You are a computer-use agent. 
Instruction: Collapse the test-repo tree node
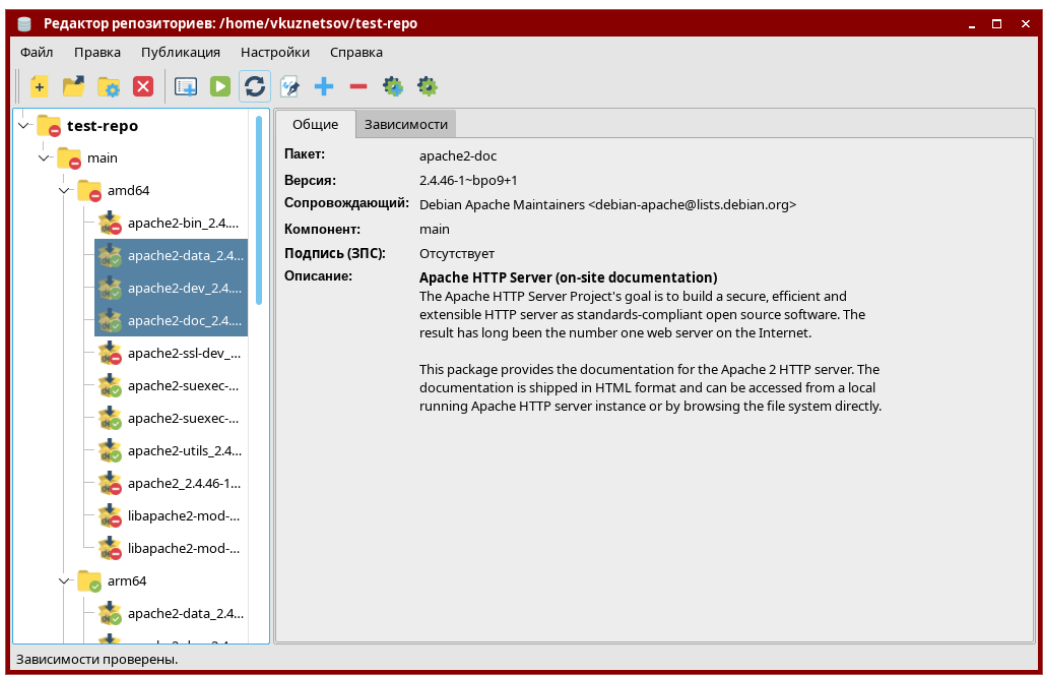pyautogui.click(x=24, y=126)
